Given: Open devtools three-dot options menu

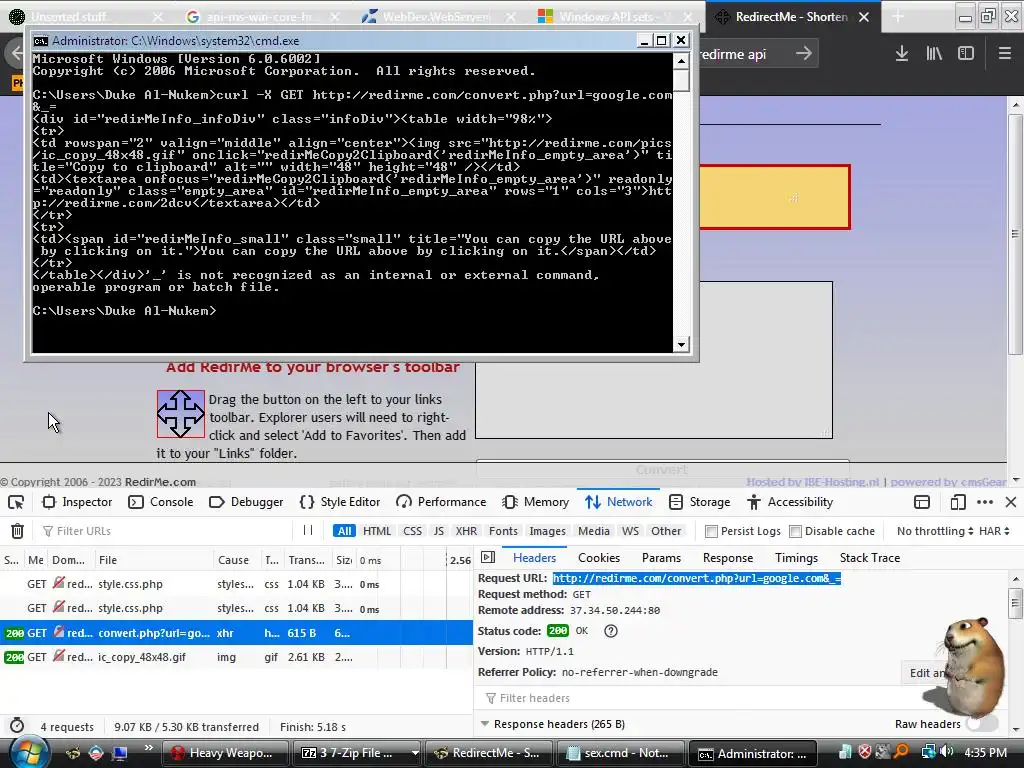Looking at the screenshot, I should point(985,502).
